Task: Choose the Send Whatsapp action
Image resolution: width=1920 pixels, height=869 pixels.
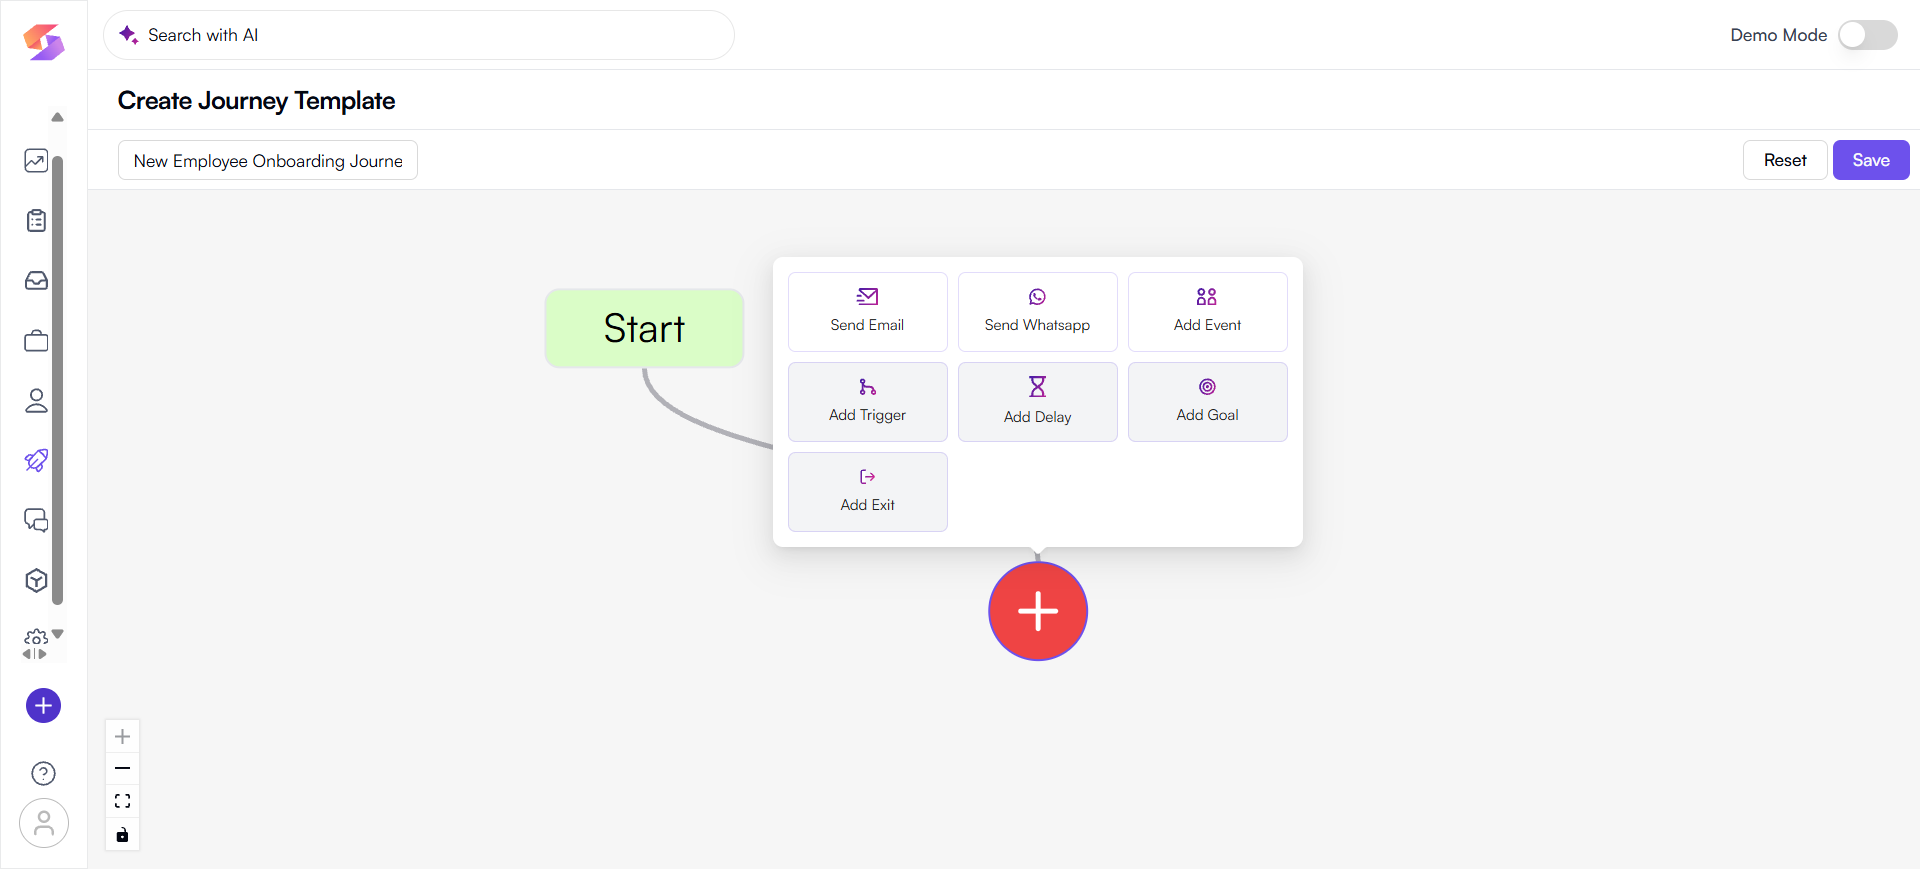Action: click(1037, 312)
